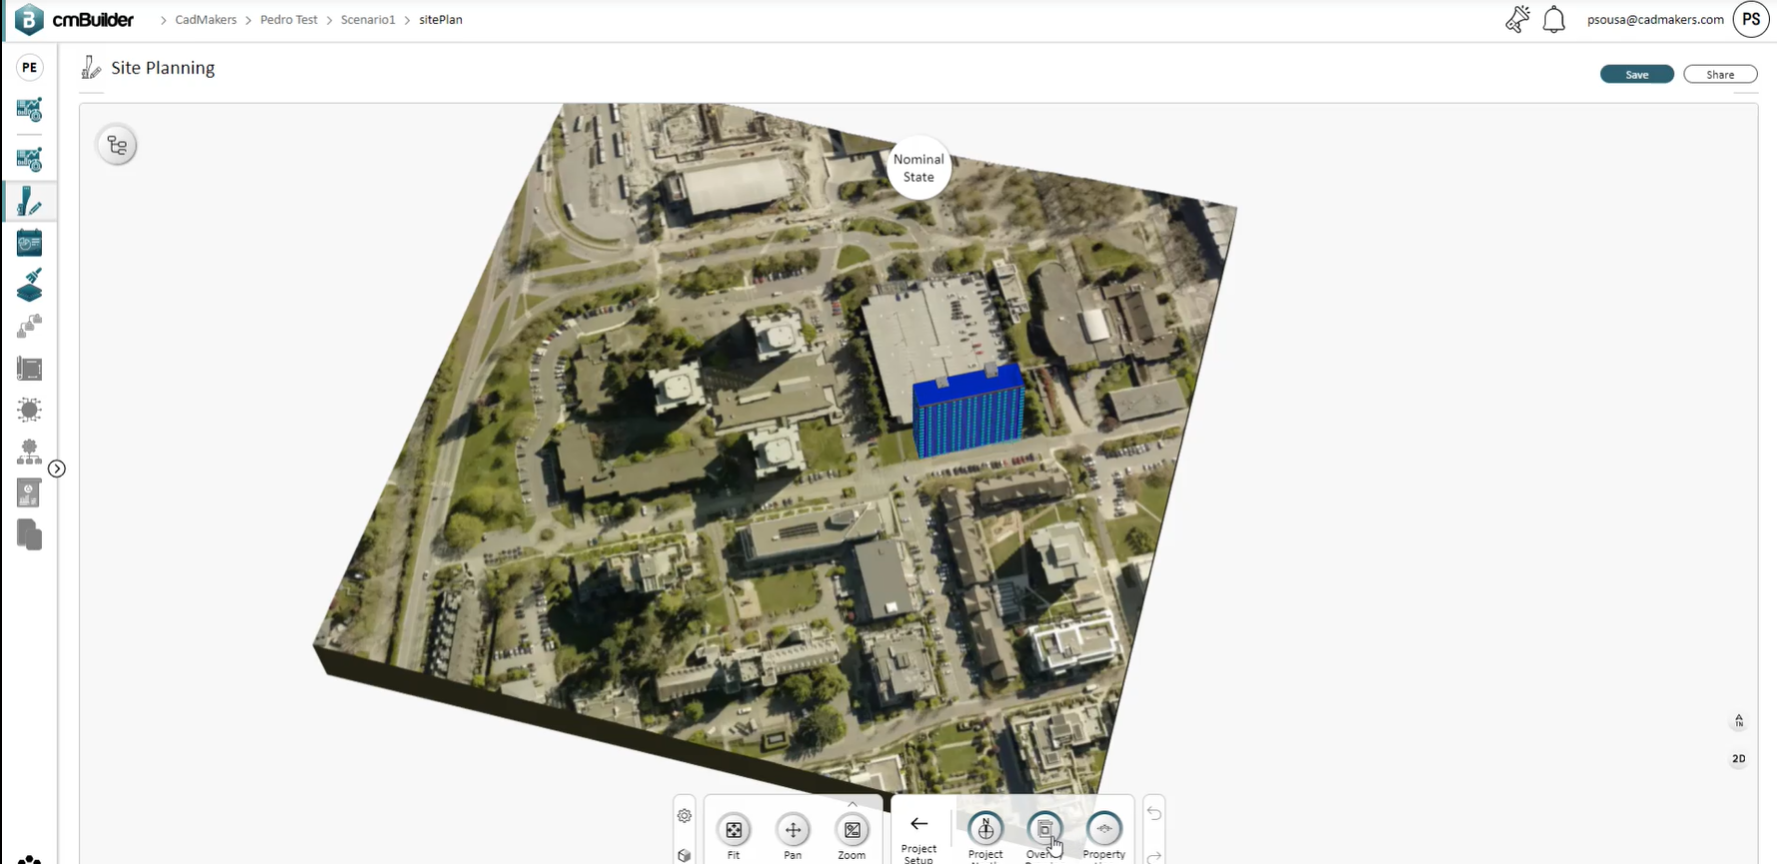
Task: Click the Site Planning page title icon
Action: tap(91, 67)
